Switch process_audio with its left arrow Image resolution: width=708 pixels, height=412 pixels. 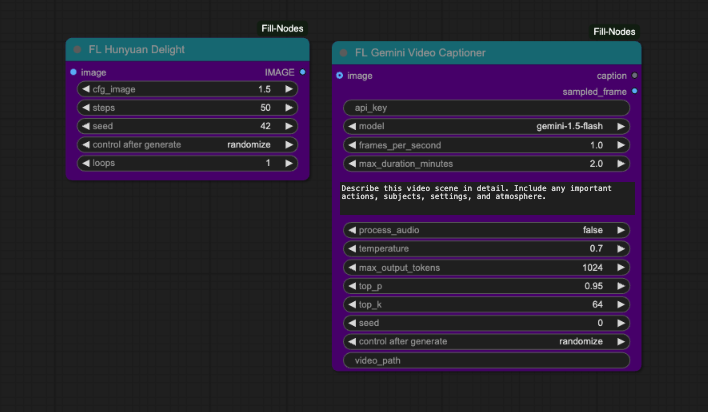(352, 230)
